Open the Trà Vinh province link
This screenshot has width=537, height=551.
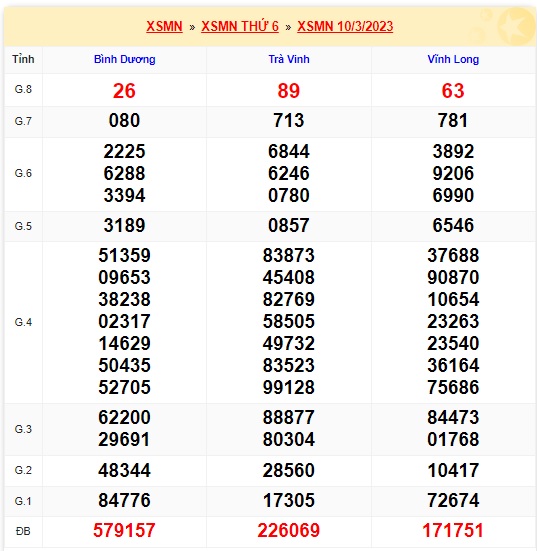coord(289,59)
